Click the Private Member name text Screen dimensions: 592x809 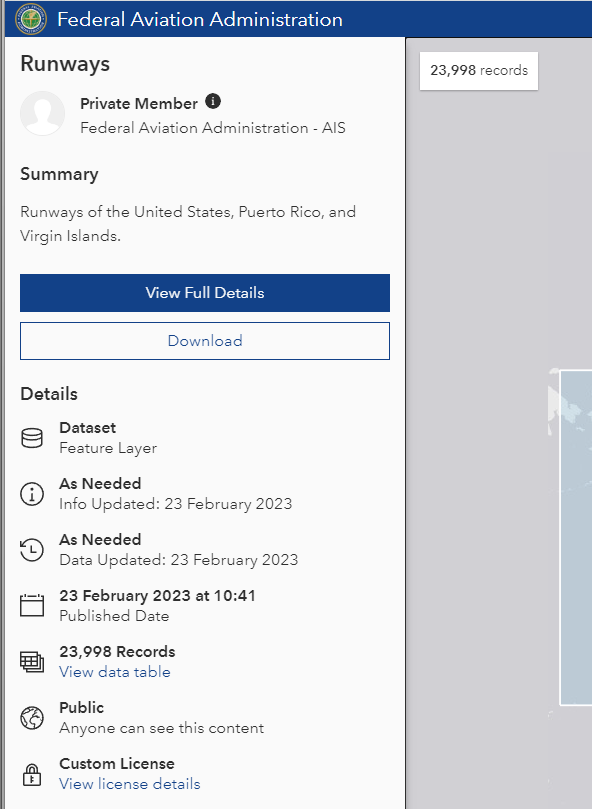coord(139,104)
